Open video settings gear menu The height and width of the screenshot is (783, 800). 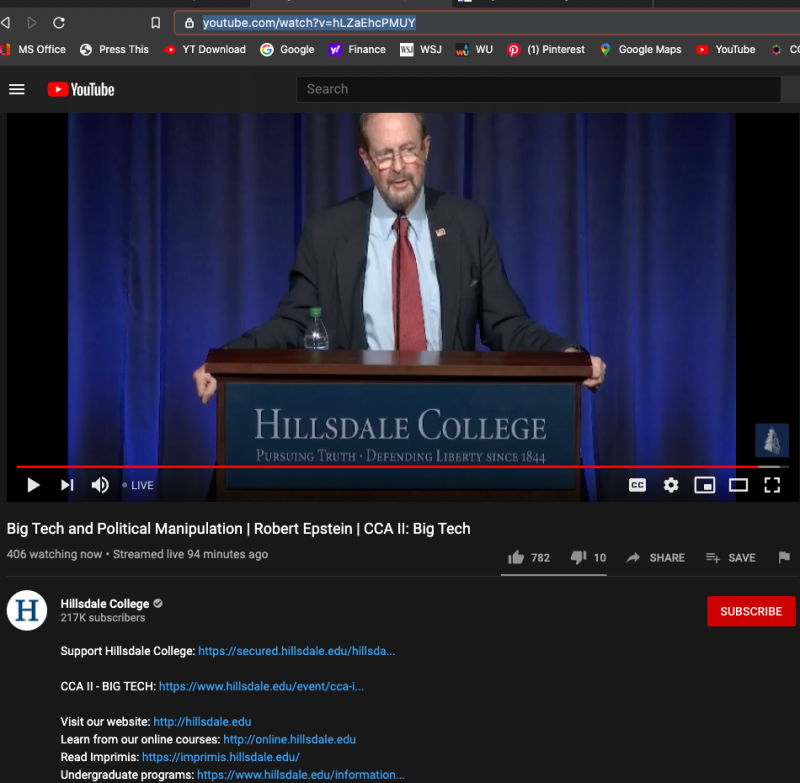coord(671,485)
